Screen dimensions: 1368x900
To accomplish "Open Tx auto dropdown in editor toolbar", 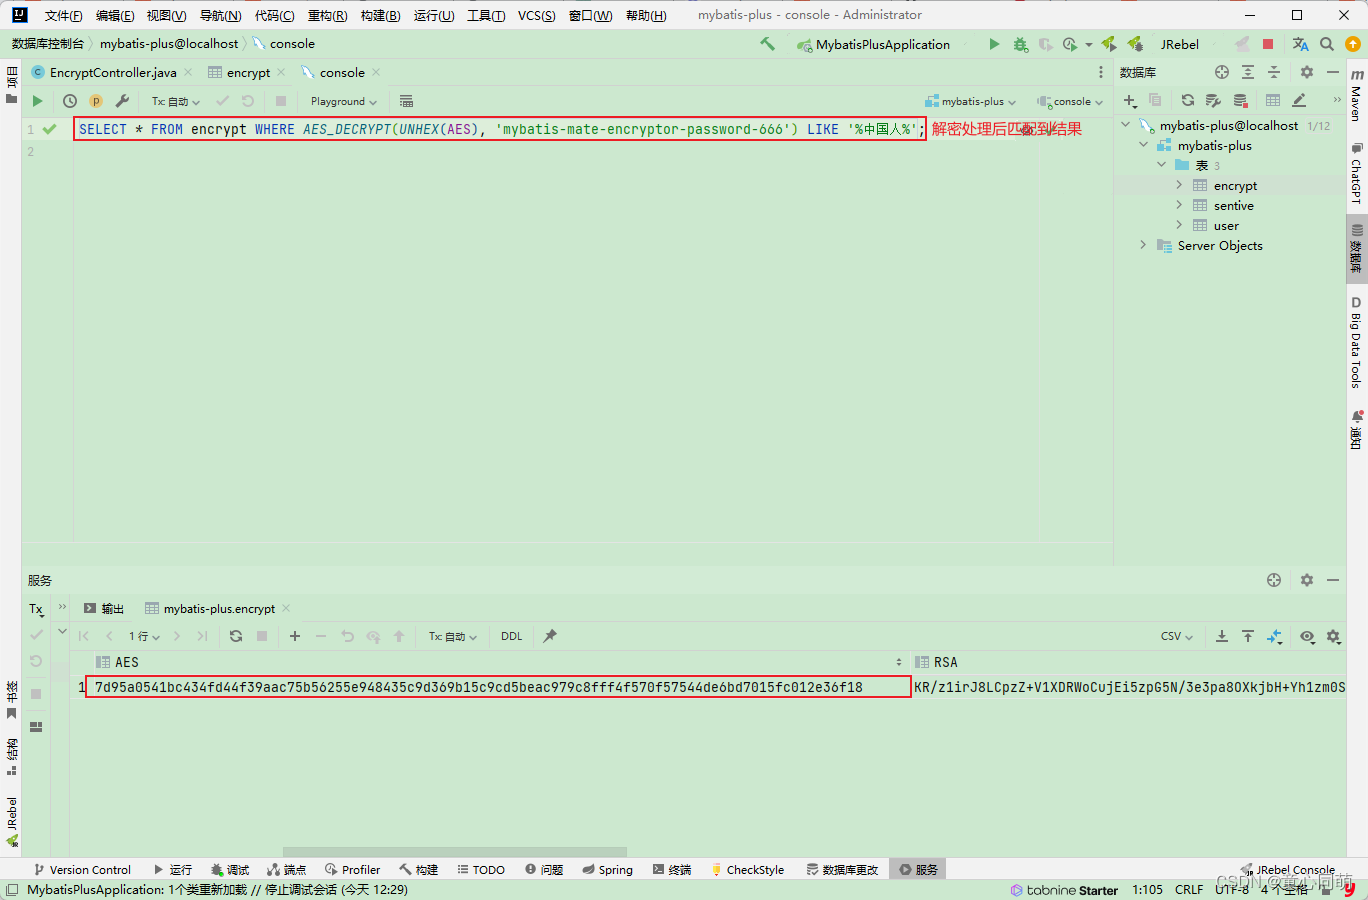I will pyautogui.click(x=176, y=101).
